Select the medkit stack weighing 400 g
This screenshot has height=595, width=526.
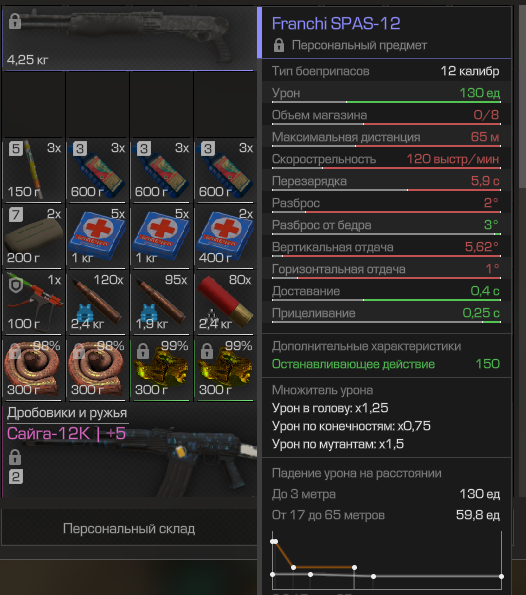pos(225,236)
